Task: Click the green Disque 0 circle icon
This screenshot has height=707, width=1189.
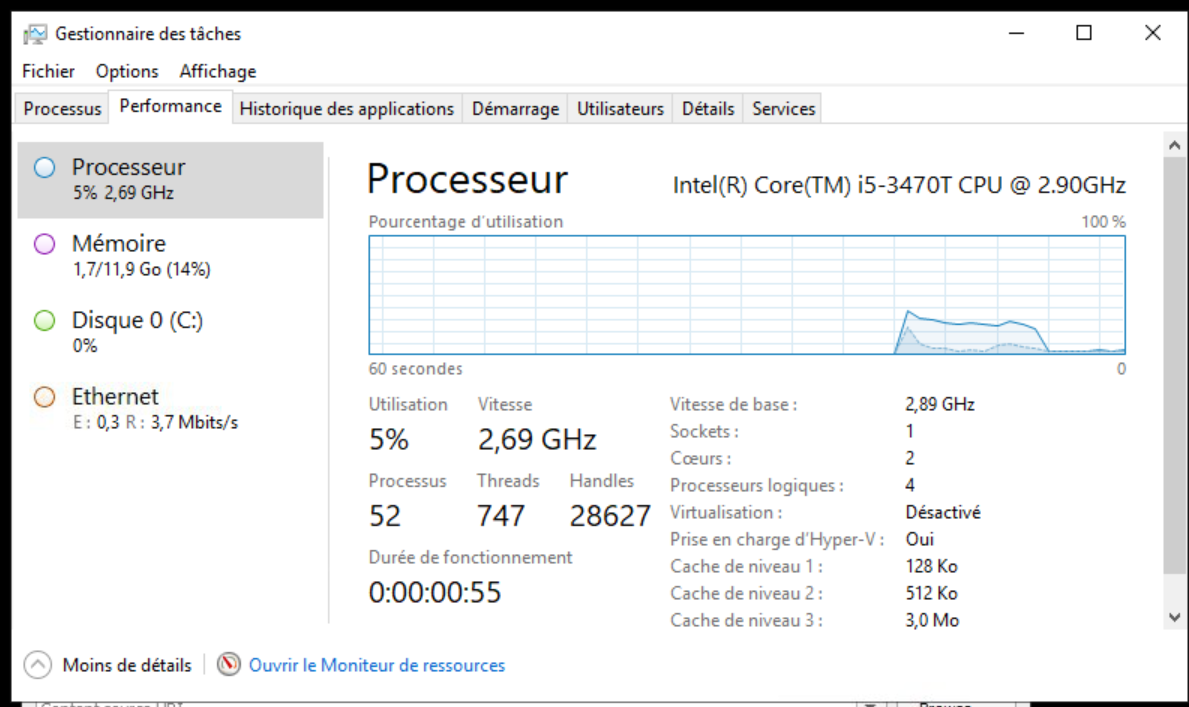Action: (45, 321)
